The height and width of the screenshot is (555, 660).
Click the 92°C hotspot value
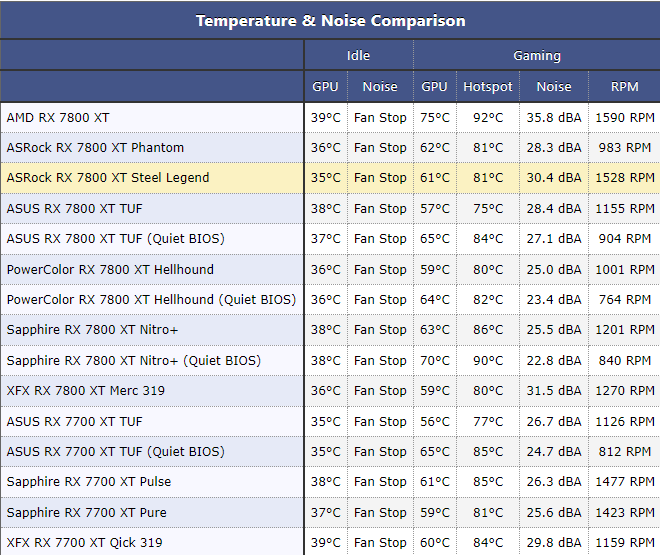488,117
